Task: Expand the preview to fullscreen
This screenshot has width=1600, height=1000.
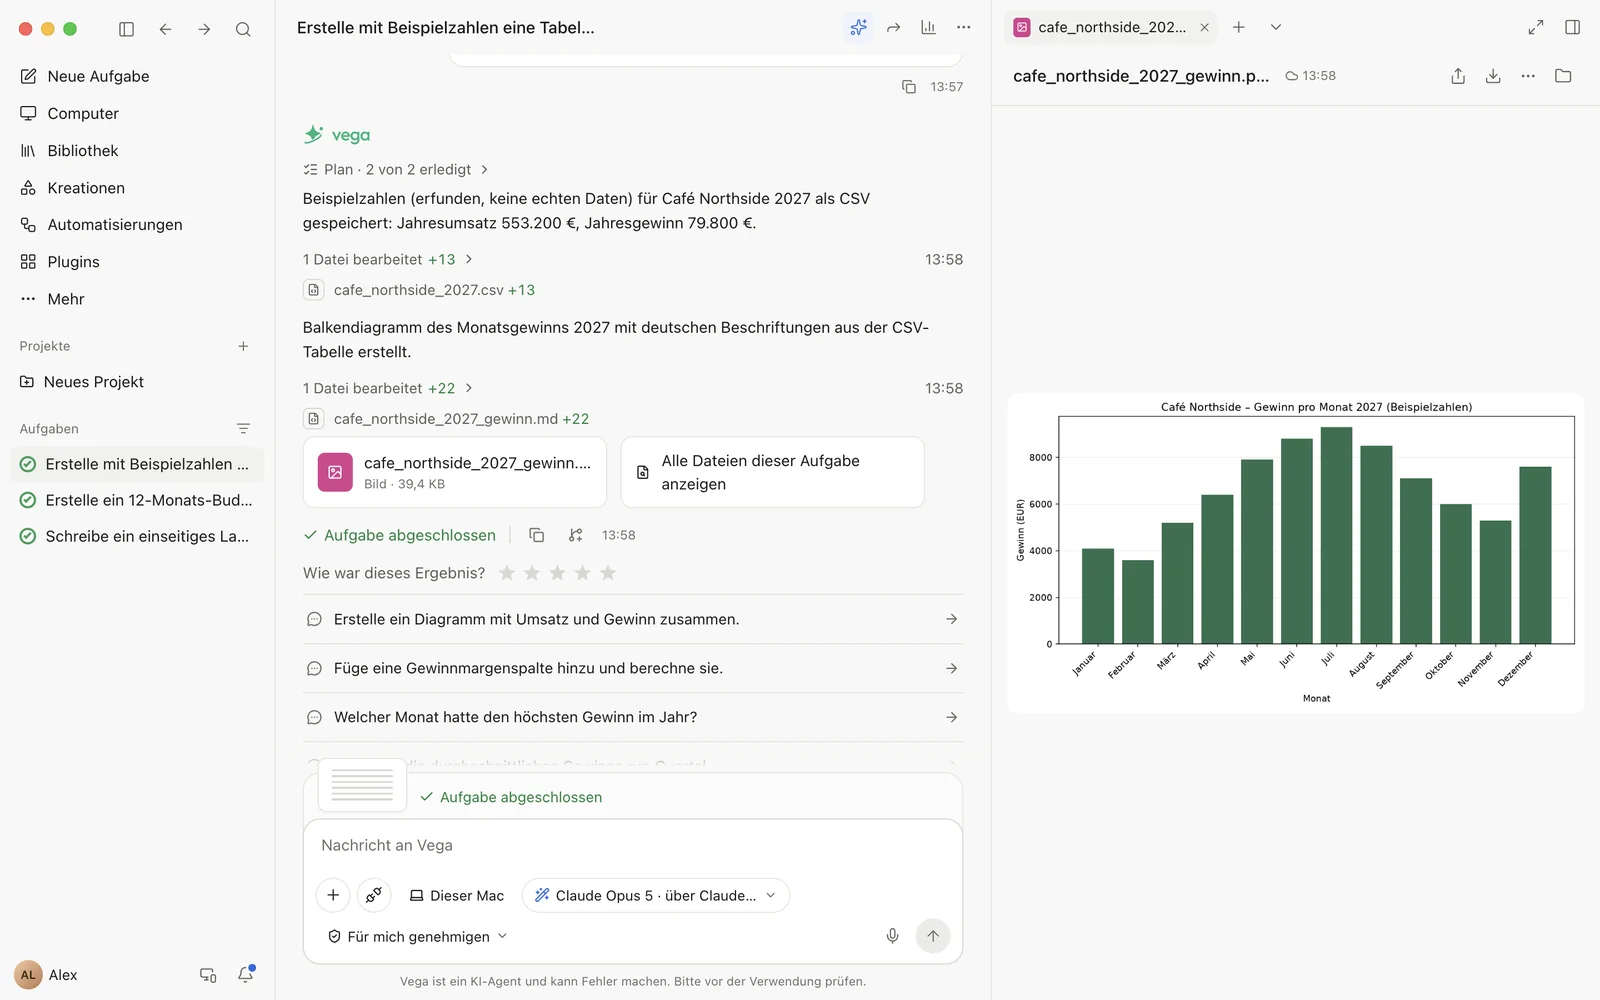Action: 1536,27
